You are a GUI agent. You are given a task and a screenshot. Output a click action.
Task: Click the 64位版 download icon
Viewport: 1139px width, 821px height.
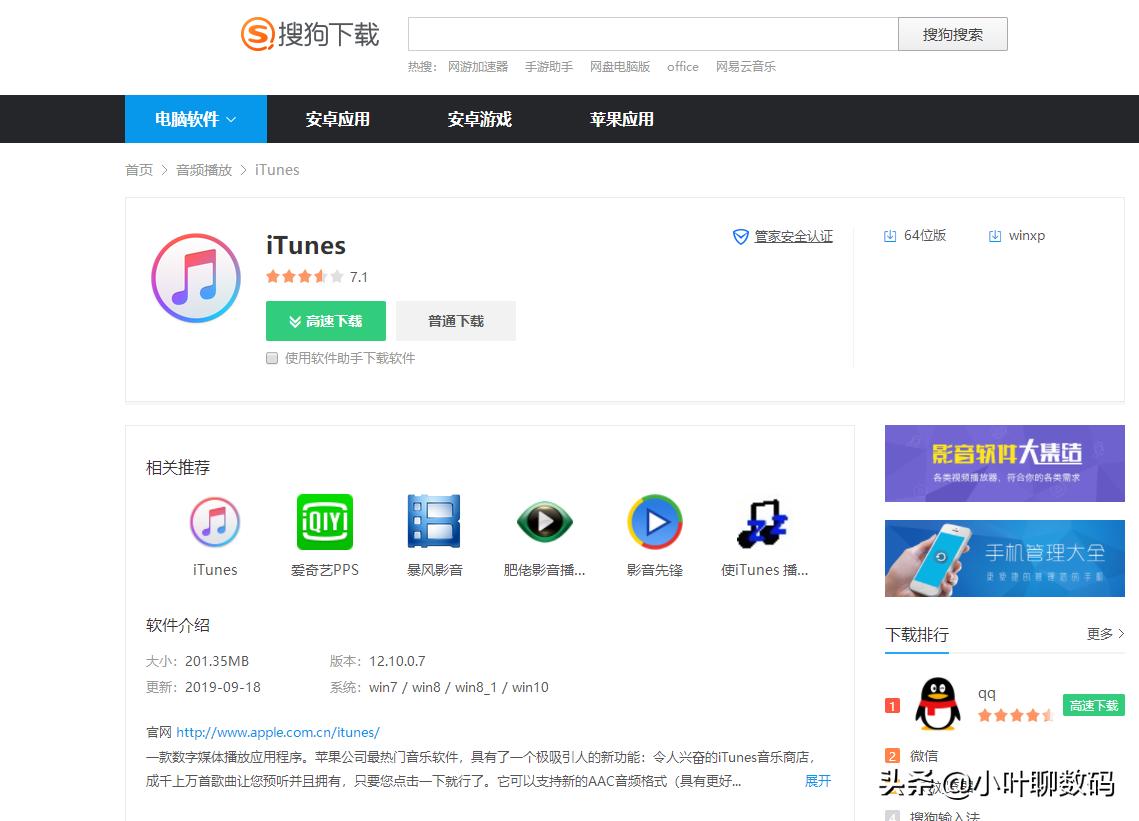[890, 235]
